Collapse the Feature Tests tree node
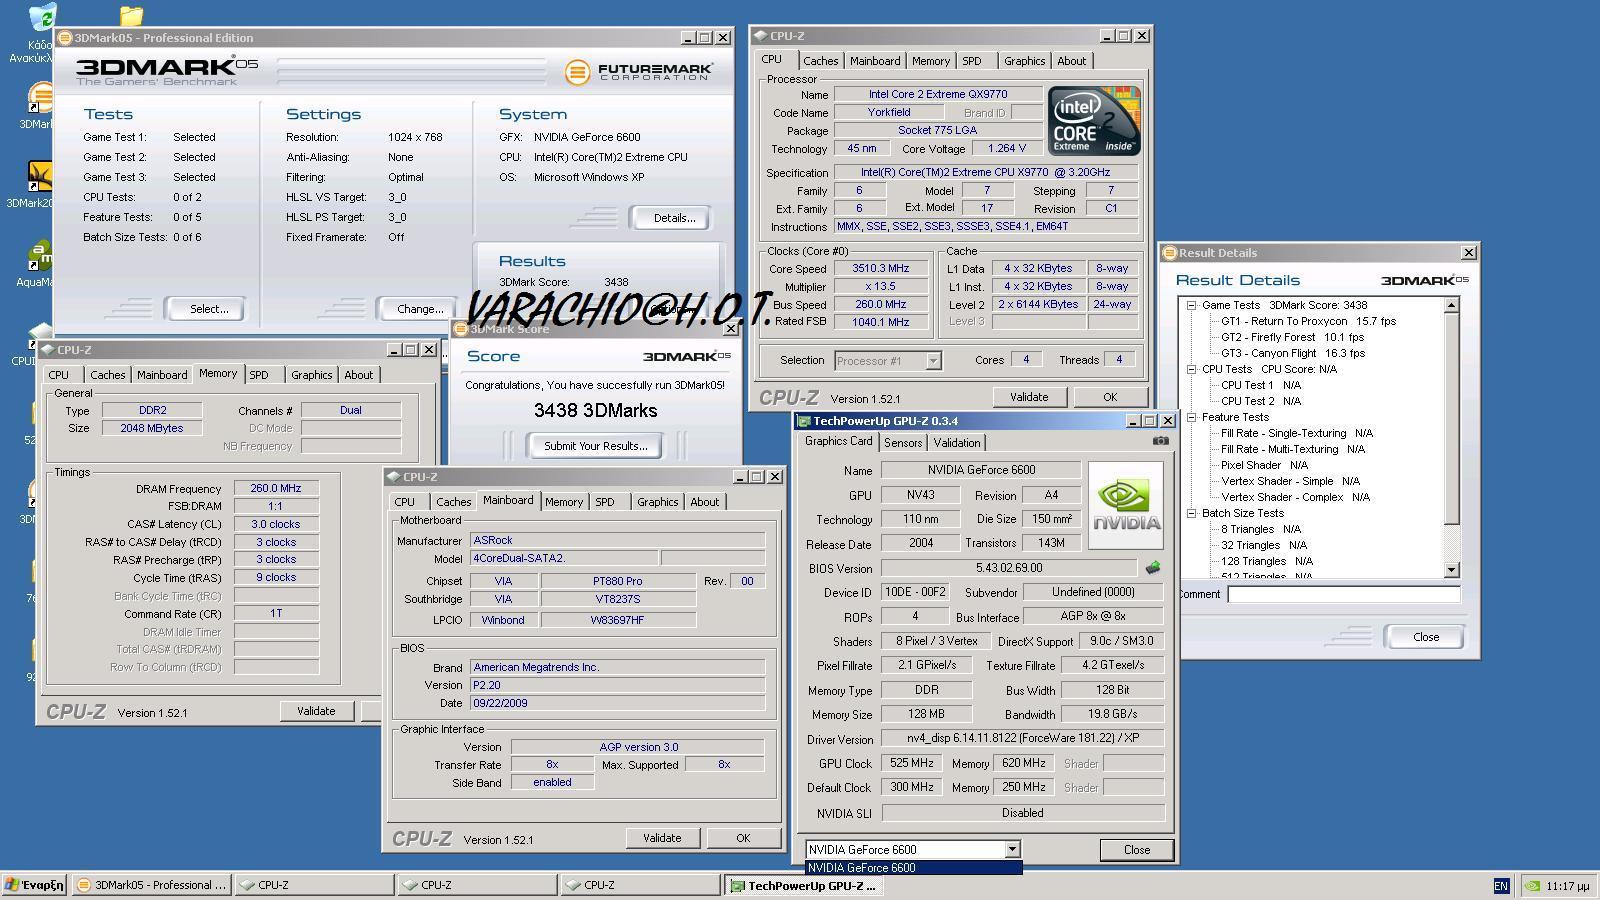This screenshot has width=1600, height=900. [x=1191, y=417]
